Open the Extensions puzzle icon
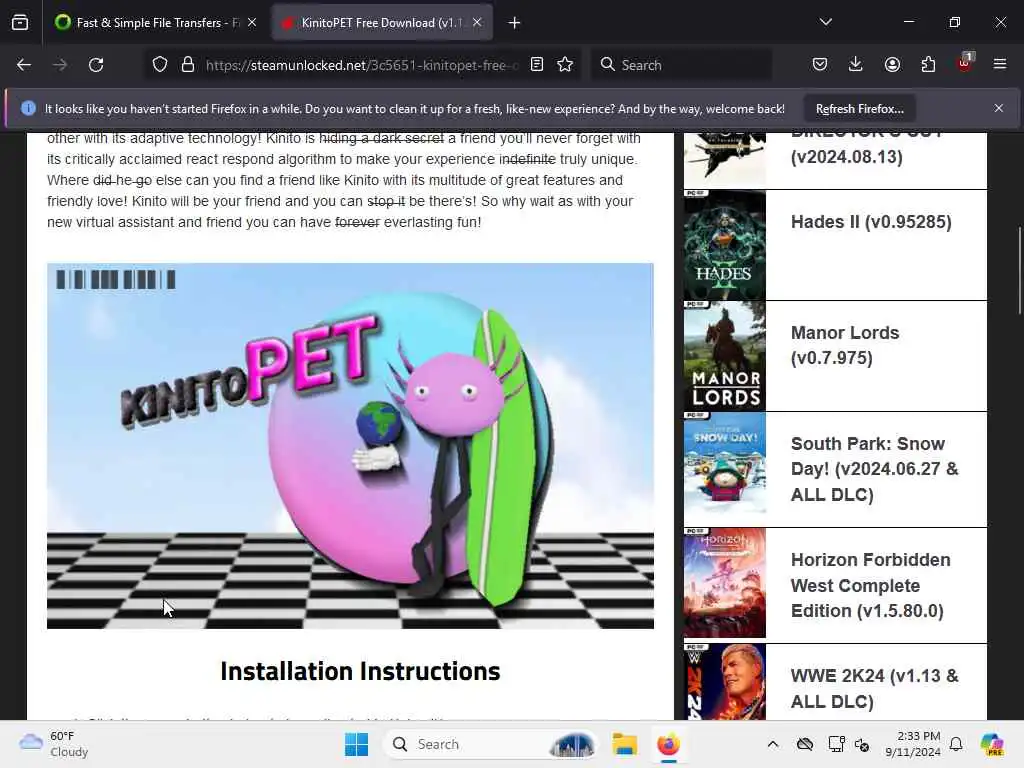Image resolution: width=1024 pixels, height=768 pixels. tap(928, 64)
